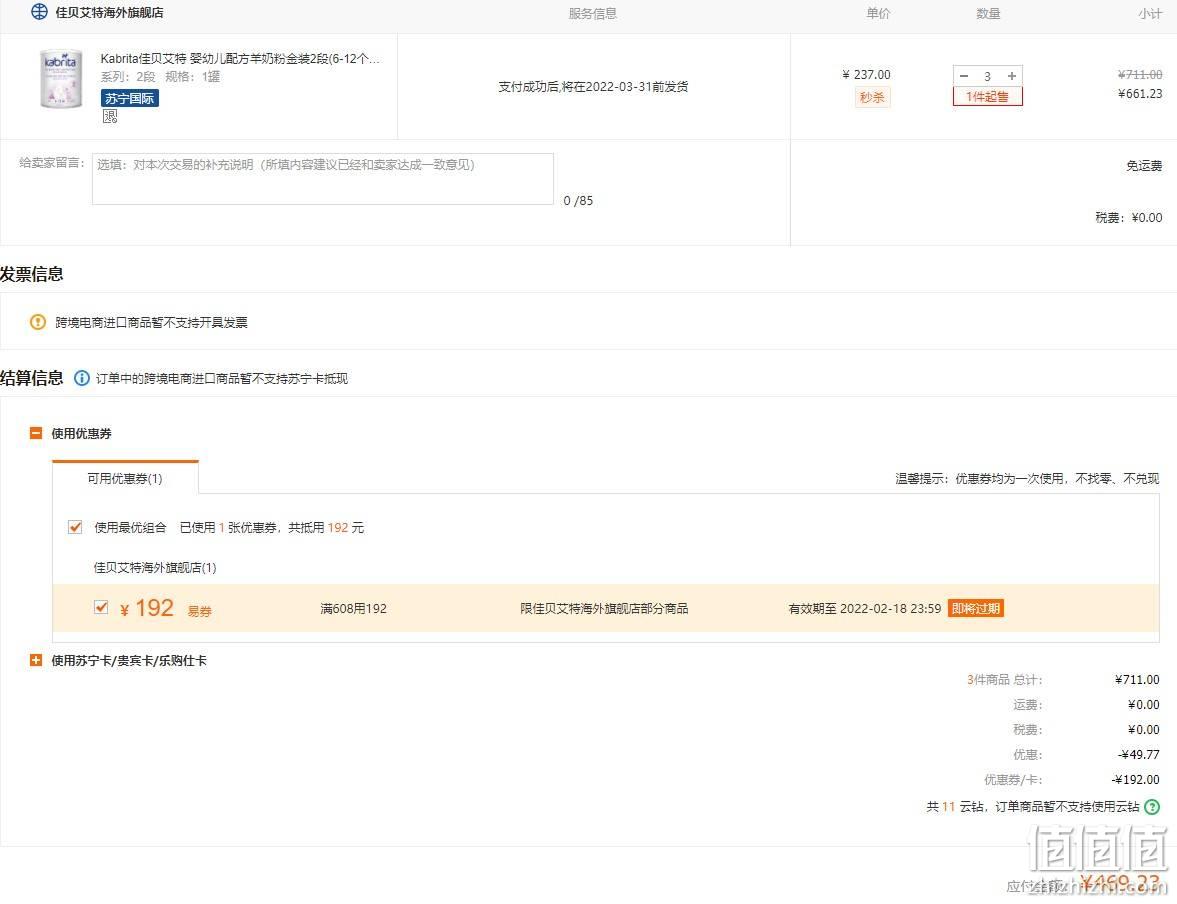Click the 即将过期 expiring-soon tag
This screenshot has height=904, width=1177.
(976, 608)
